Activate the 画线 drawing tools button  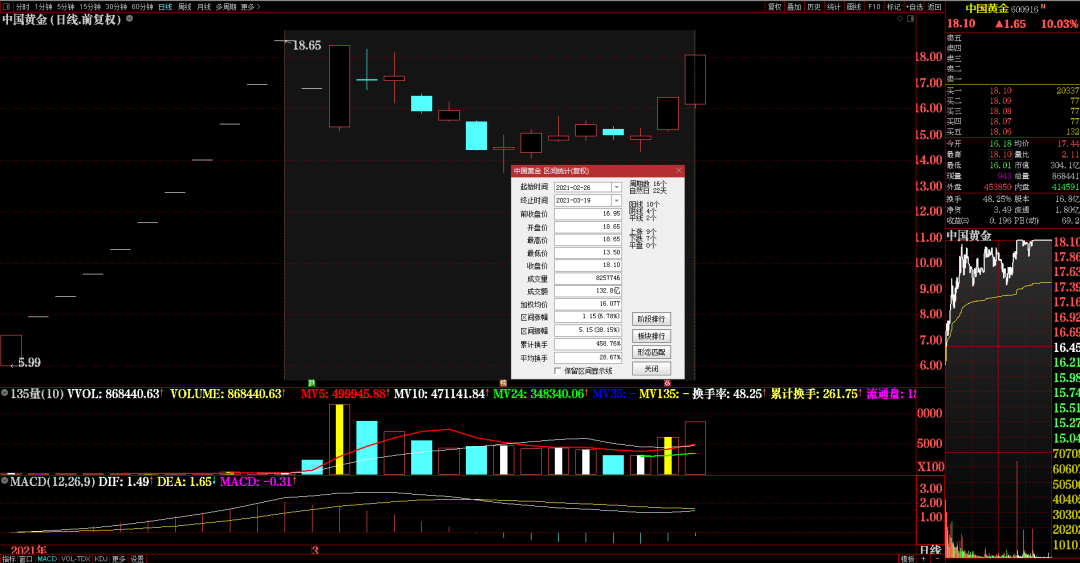click(x=854, y=6)
